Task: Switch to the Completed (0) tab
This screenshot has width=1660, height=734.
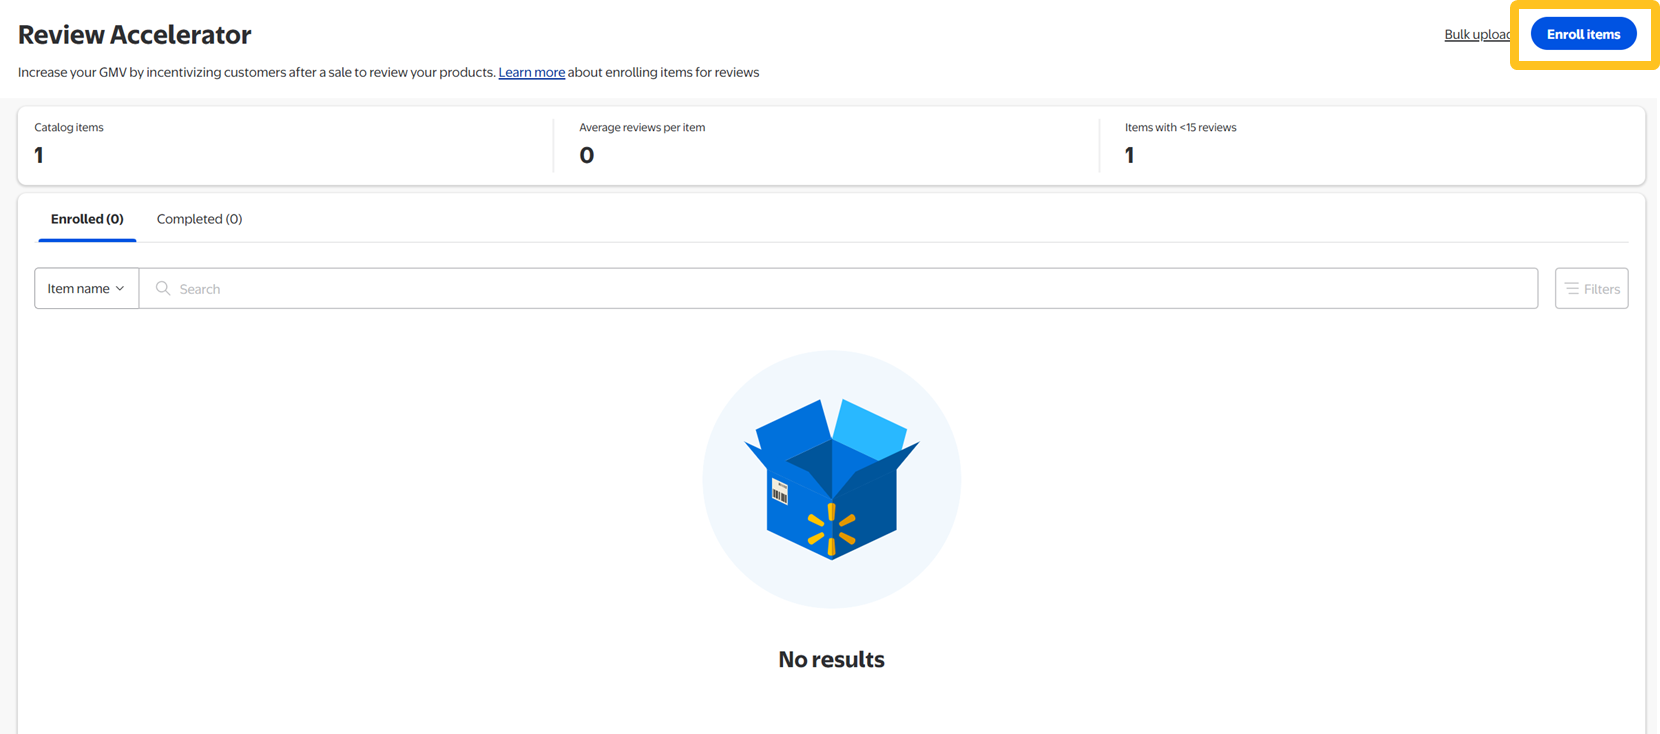Action: pyautogui.click(x=199, y=219)
